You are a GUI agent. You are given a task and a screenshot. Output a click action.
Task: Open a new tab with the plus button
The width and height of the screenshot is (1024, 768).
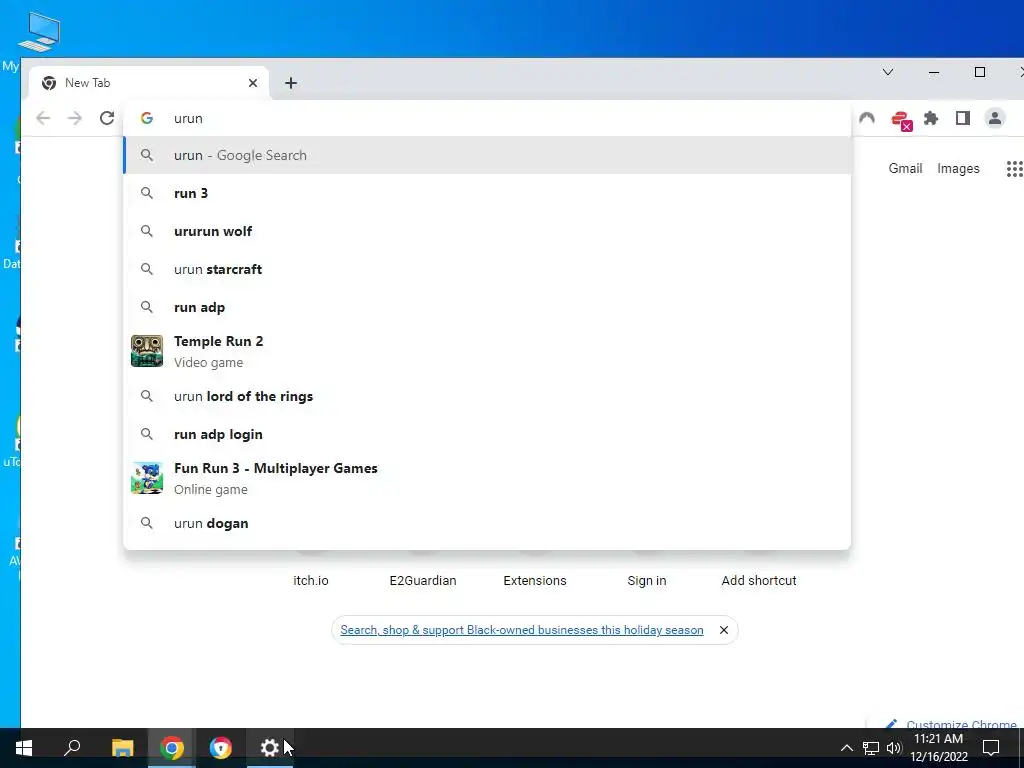click(291, 83)
